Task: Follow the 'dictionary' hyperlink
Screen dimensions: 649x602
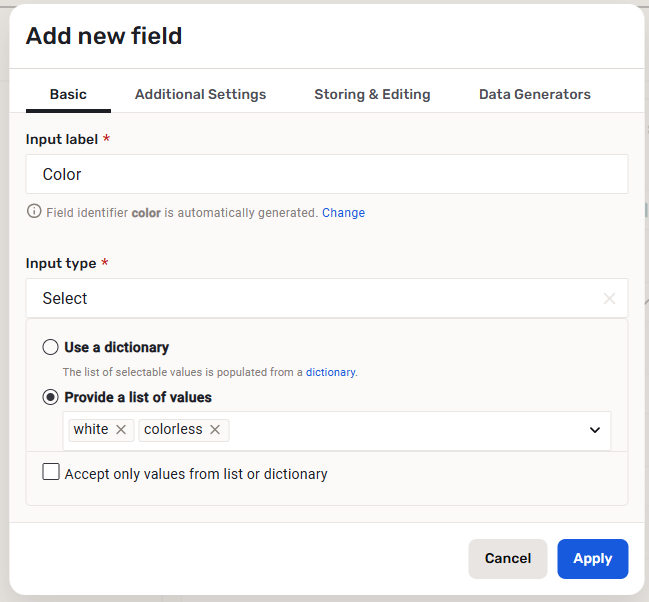Action: pos(330,372)
